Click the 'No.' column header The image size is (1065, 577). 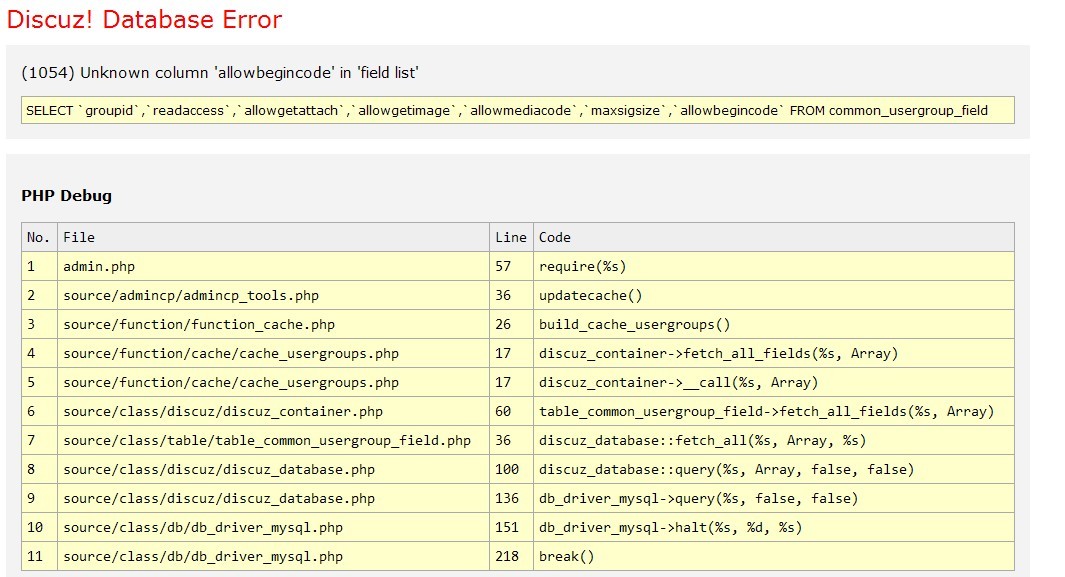tap(39, 238)
